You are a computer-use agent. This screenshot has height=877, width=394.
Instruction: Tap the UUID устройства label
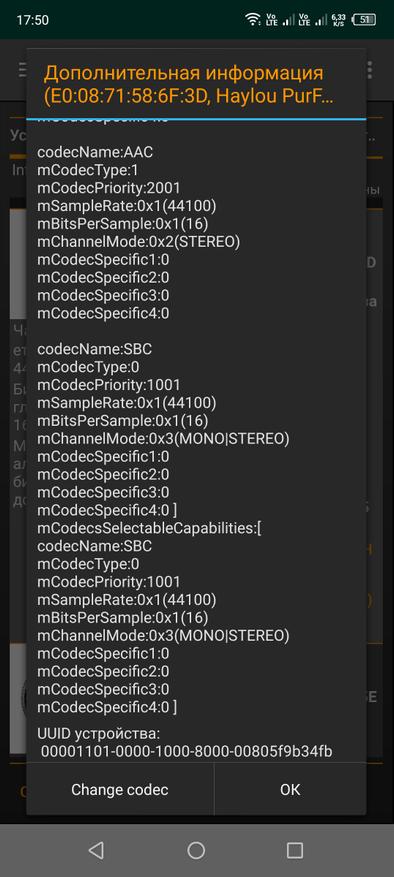click(x=98, y=734)
